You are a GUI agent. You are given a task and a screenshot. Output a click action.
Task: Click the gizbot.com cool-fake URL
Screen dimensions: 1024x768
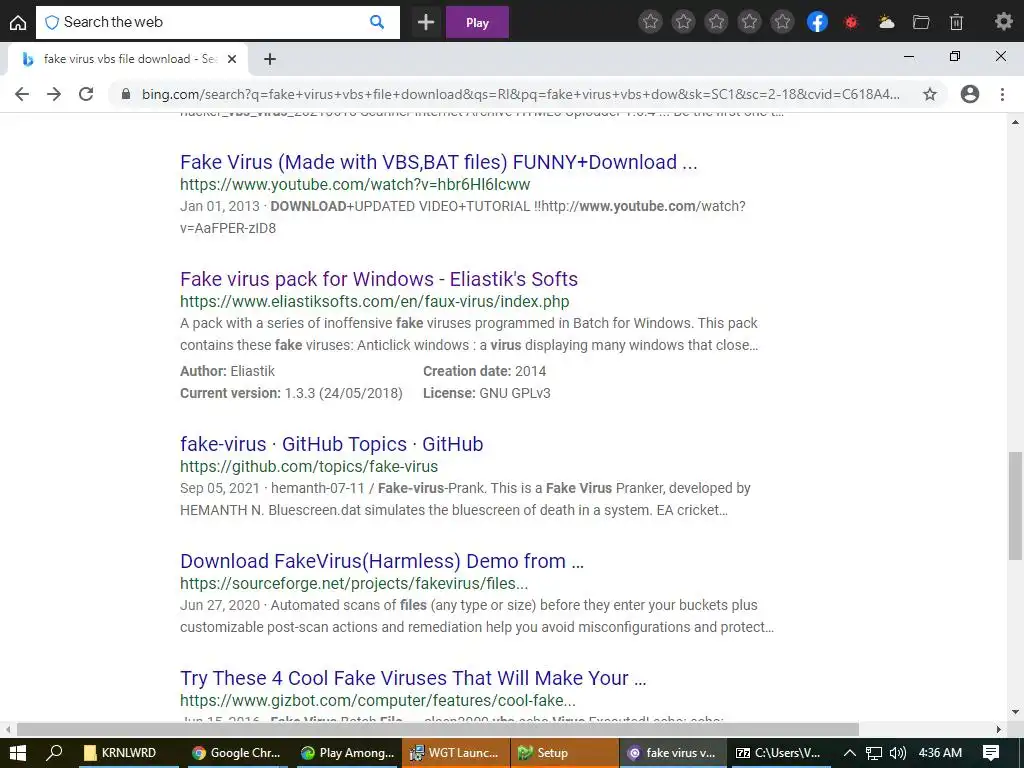pos(377,700)
